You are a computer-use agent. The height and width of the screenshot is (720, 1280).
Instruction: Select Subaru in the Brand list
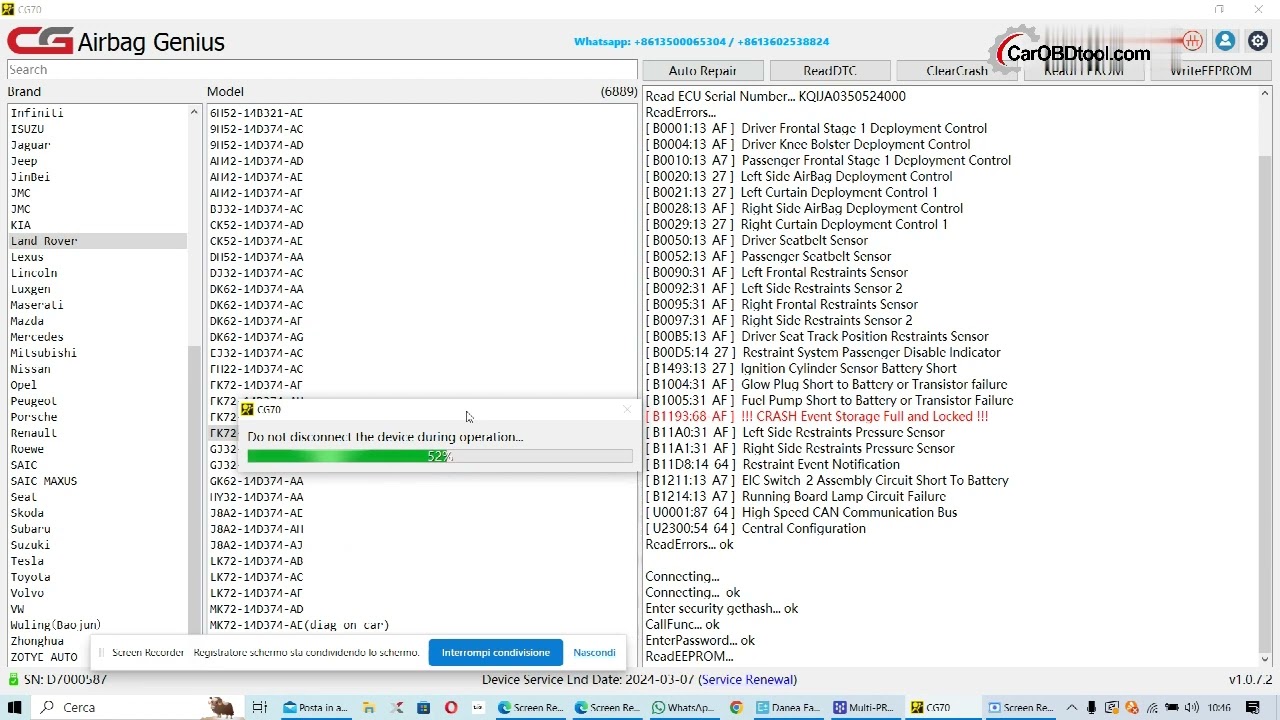coord(97,529)
